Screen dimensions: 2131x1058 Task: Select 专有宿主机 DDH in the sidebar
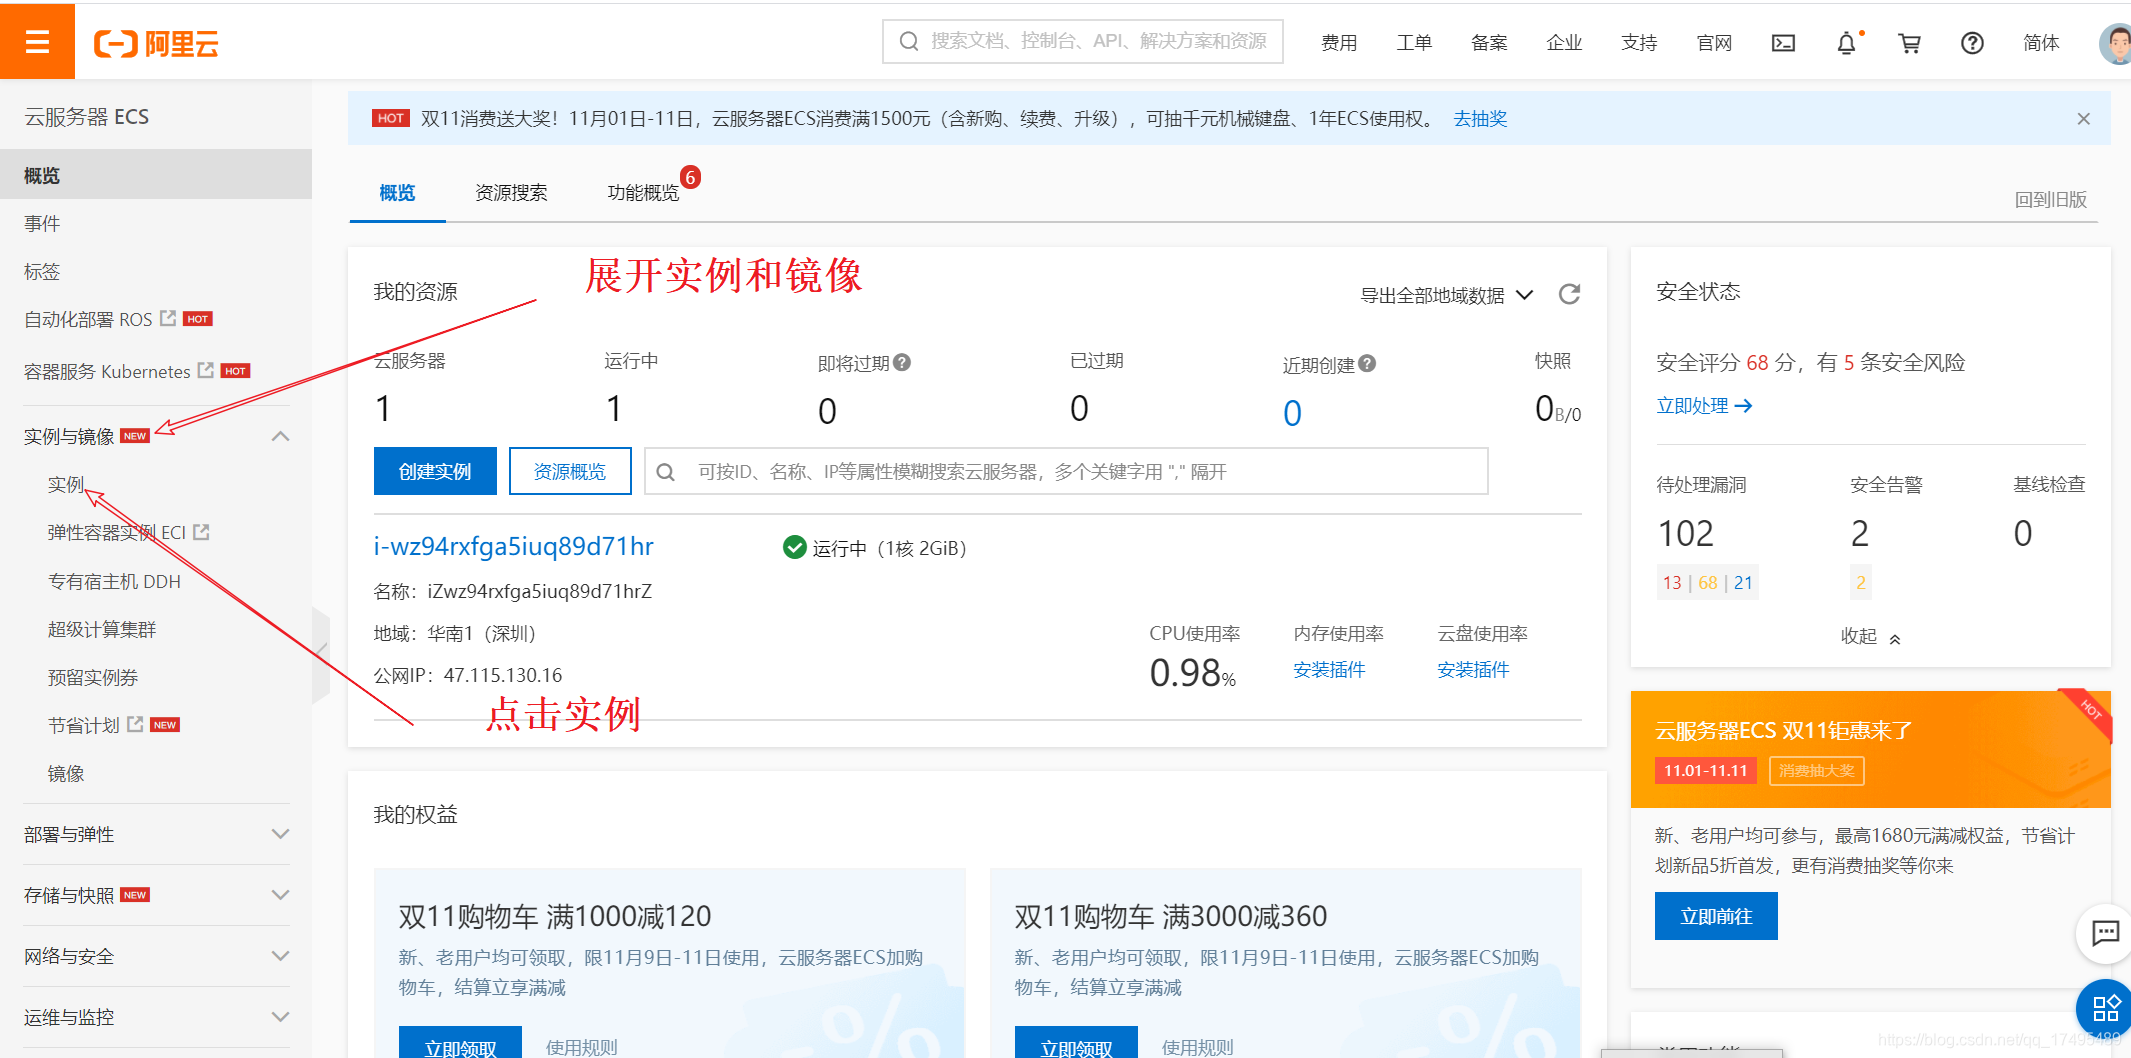[x=114, y=581]
